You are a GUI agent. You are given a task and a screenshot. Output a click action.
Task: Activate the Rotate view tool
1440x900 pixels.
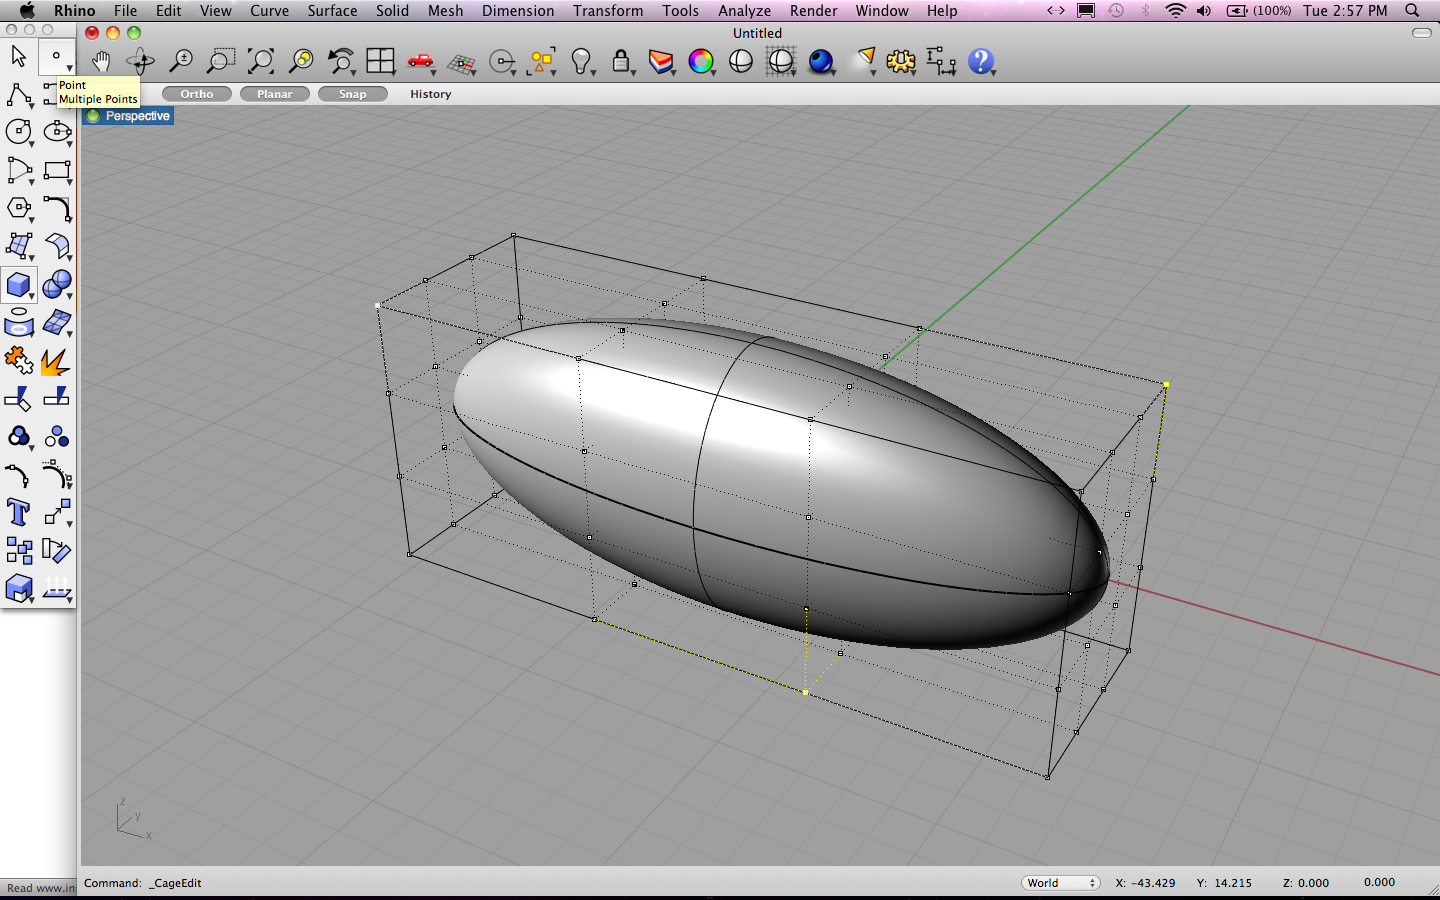[x=140, y=61]
